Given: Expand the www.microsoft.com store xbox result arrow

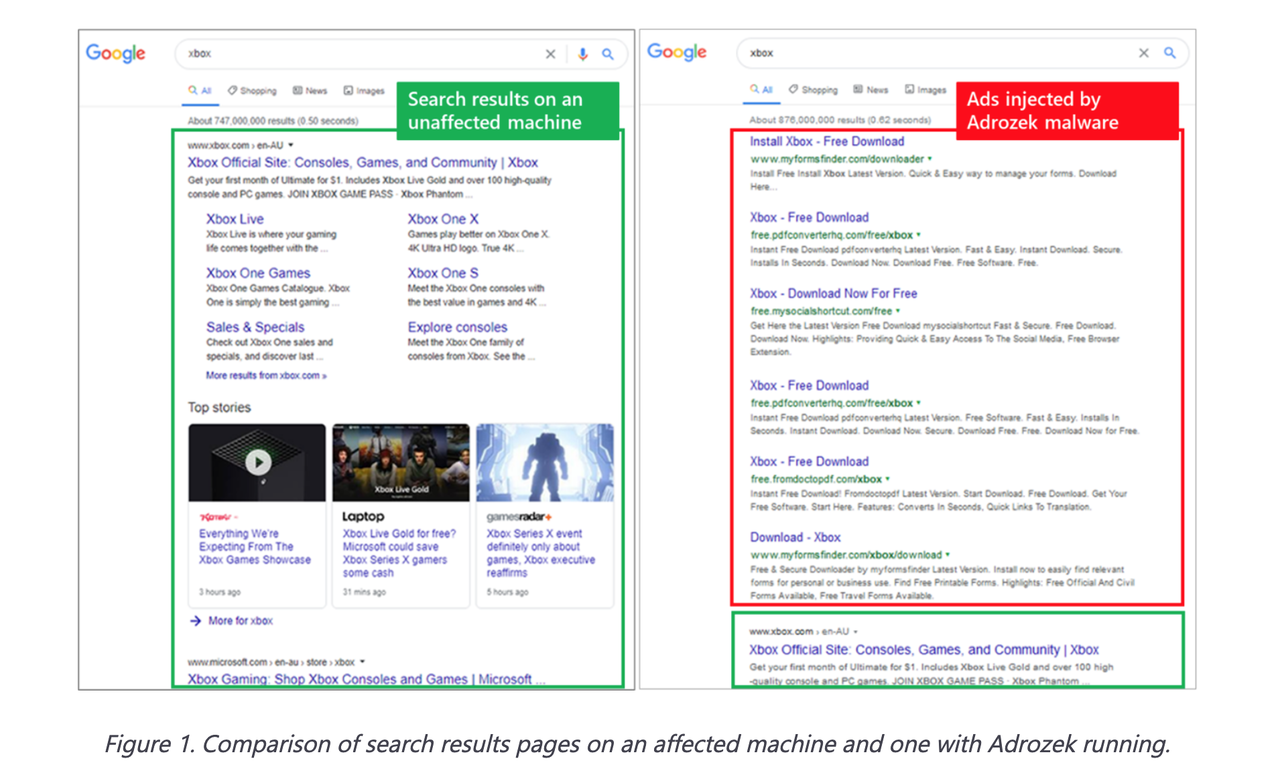Looking at the screenshot, I should click(362, 662).
